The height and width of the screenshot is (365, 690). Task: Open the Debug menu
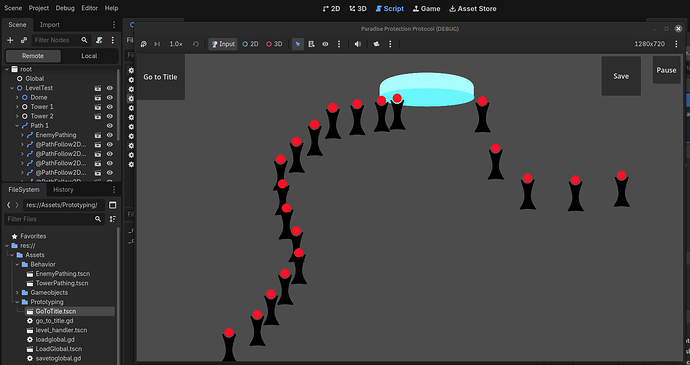[65, 8]
